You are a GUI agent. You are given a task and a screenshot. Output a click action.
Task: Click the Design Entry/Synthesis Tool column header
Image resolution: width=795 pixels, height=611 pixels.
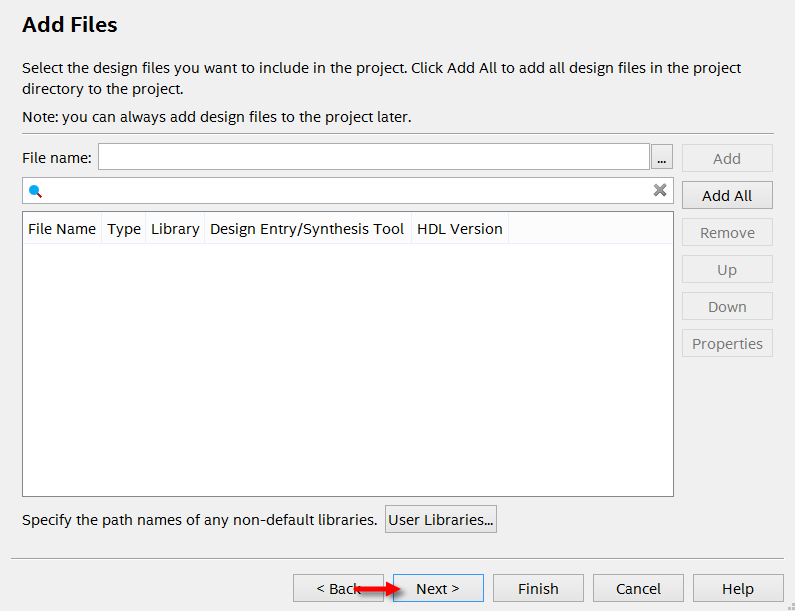[307, 229]
